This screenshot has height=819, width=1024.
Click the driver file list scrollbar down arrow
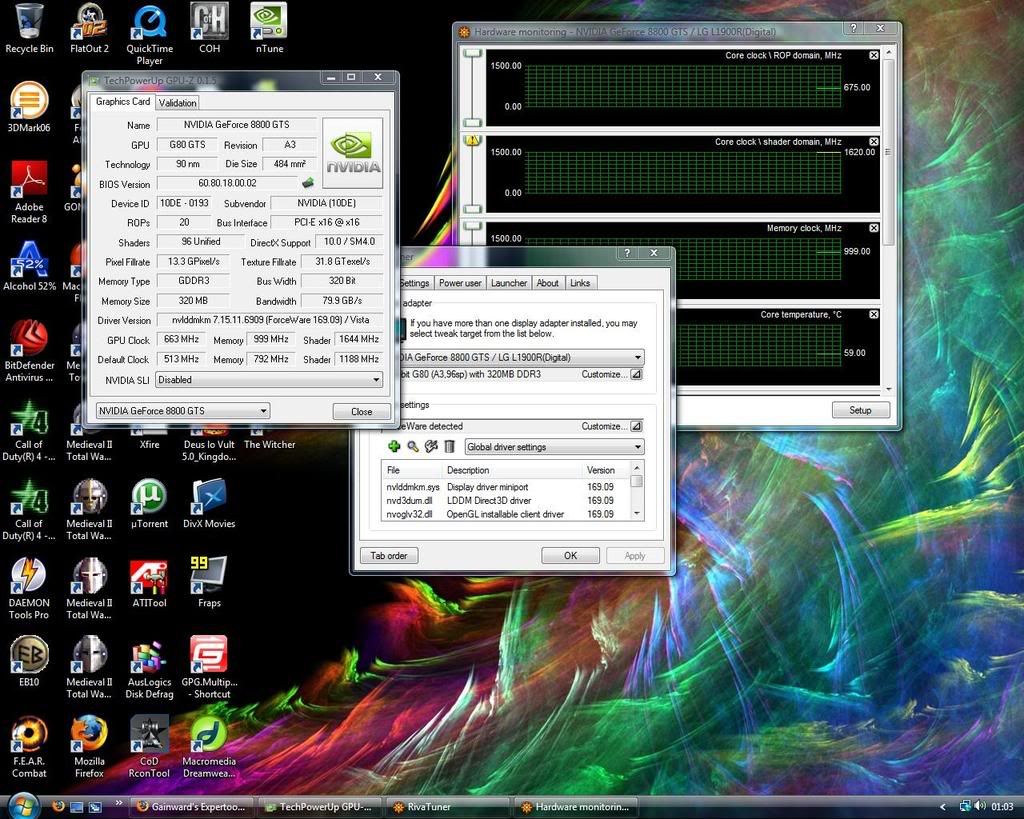click(x=637, y=513)
